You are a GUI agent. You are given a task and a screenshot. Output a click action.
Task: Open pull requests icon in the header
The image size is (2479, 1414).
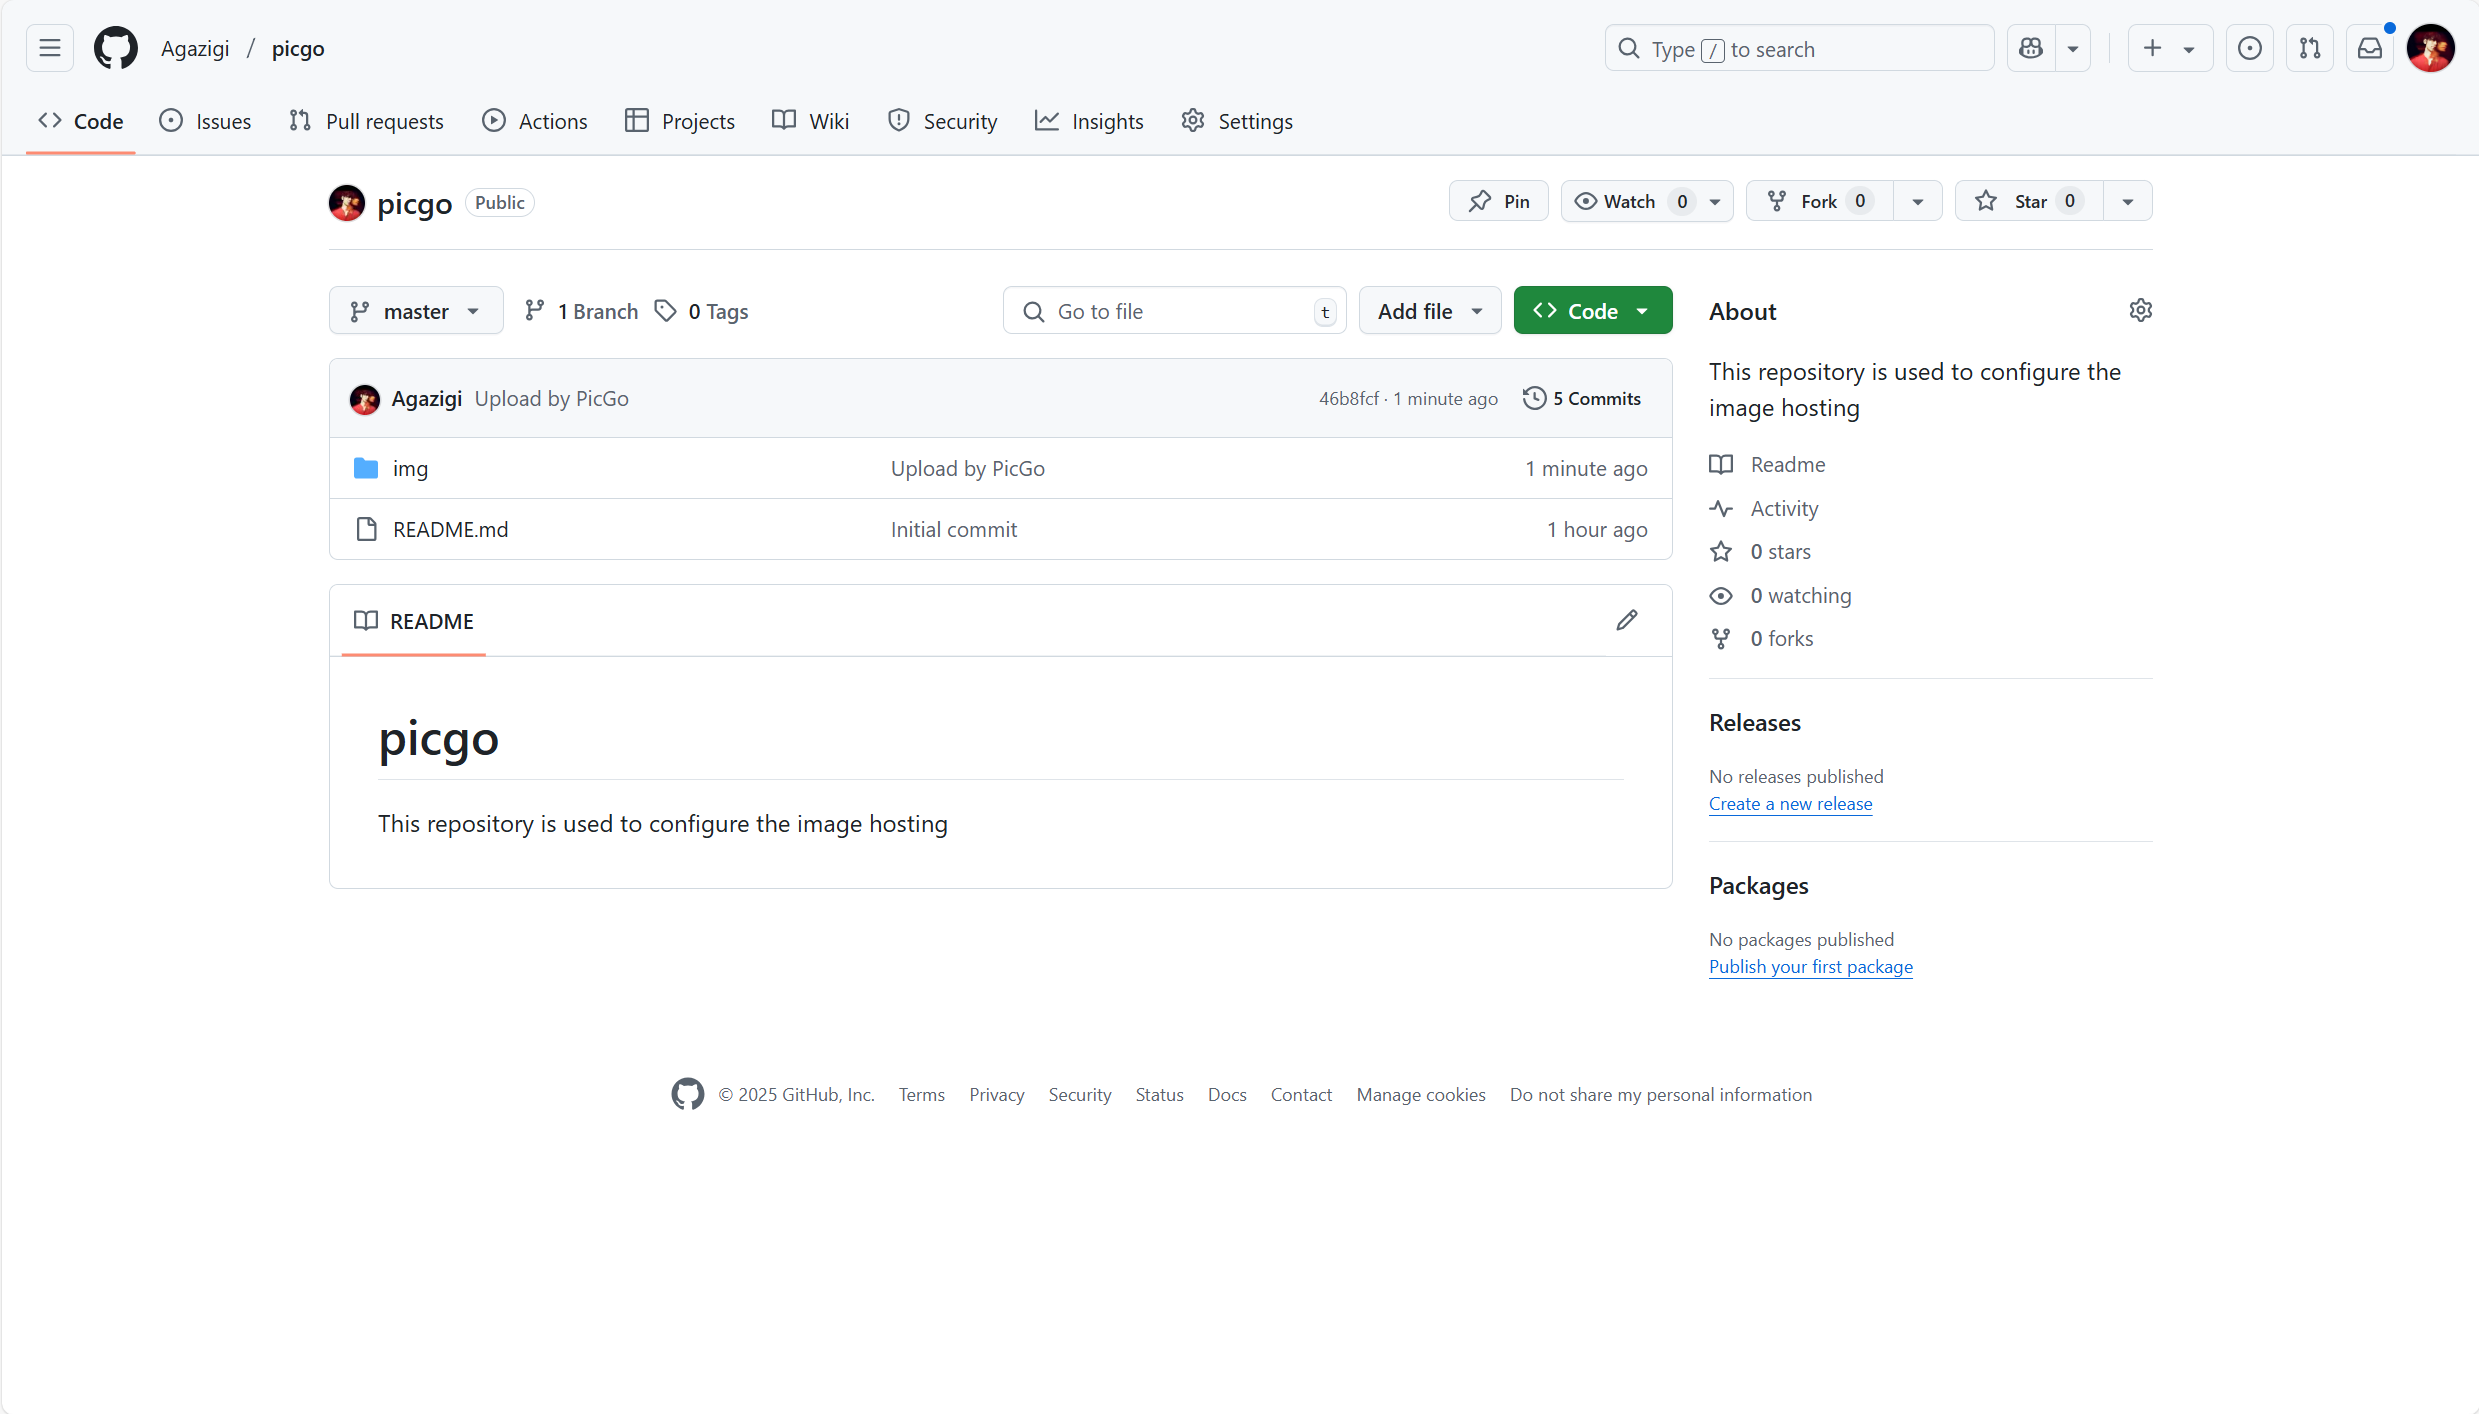[2309, 48]
